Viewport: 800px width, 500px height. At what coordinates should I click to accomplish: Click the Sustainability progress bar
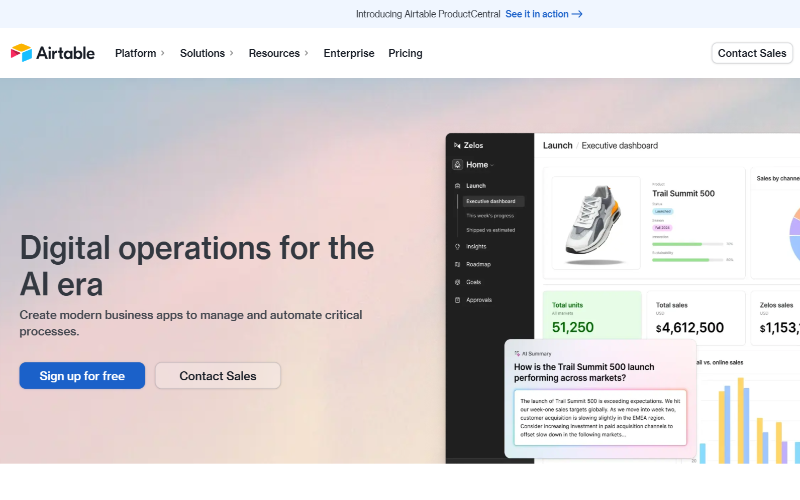687,260
